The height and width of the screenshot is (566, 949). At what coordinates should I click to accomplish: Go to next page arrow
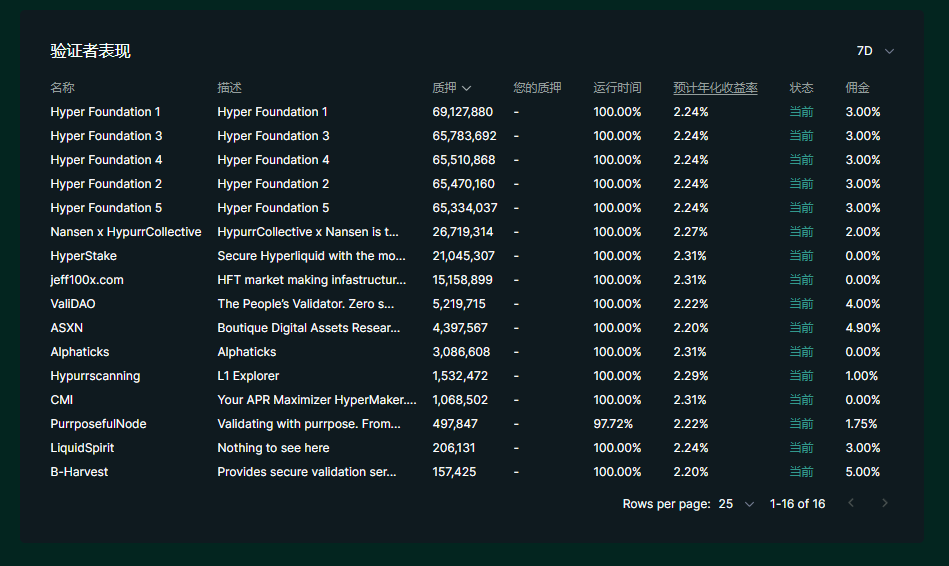tap(884, 503)
